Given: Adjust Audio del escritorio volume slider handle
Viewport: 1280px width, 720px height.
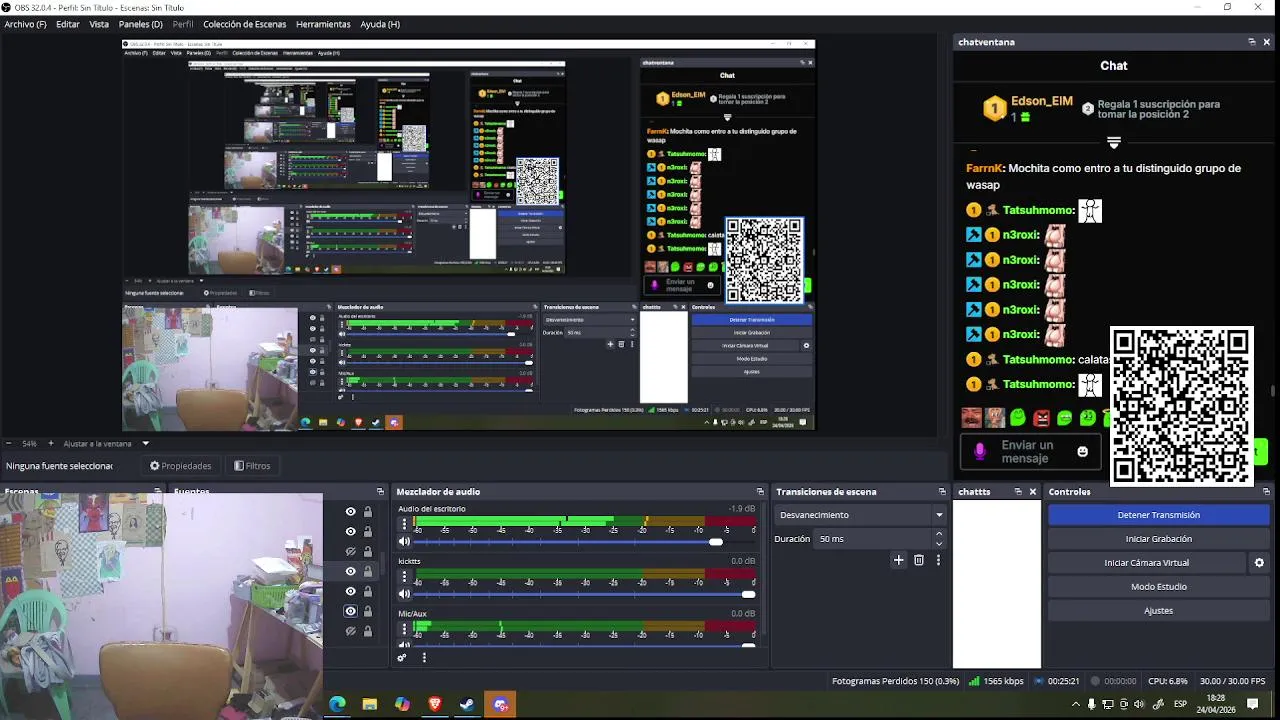Looking at the screenshot, I should point(715,542).
